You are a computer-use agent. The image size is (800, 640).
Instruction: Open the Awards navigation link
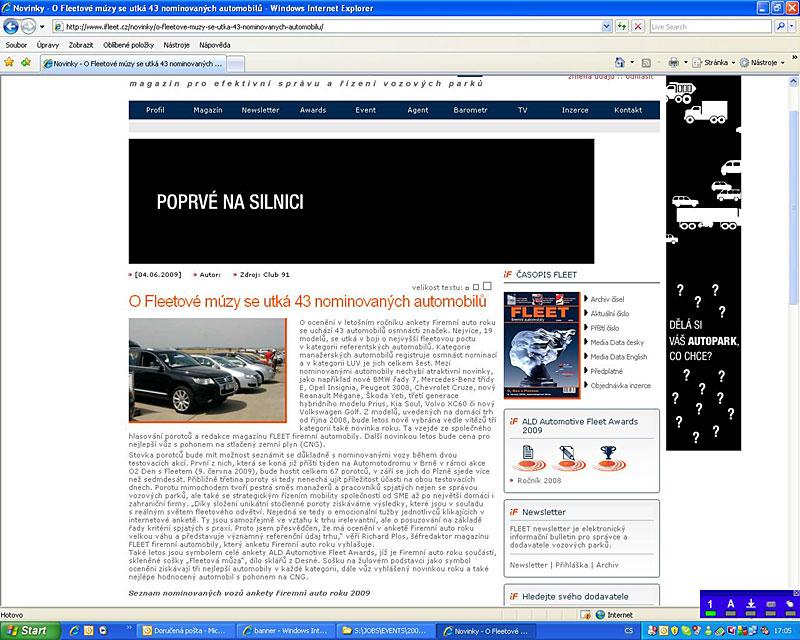(313, 110)
